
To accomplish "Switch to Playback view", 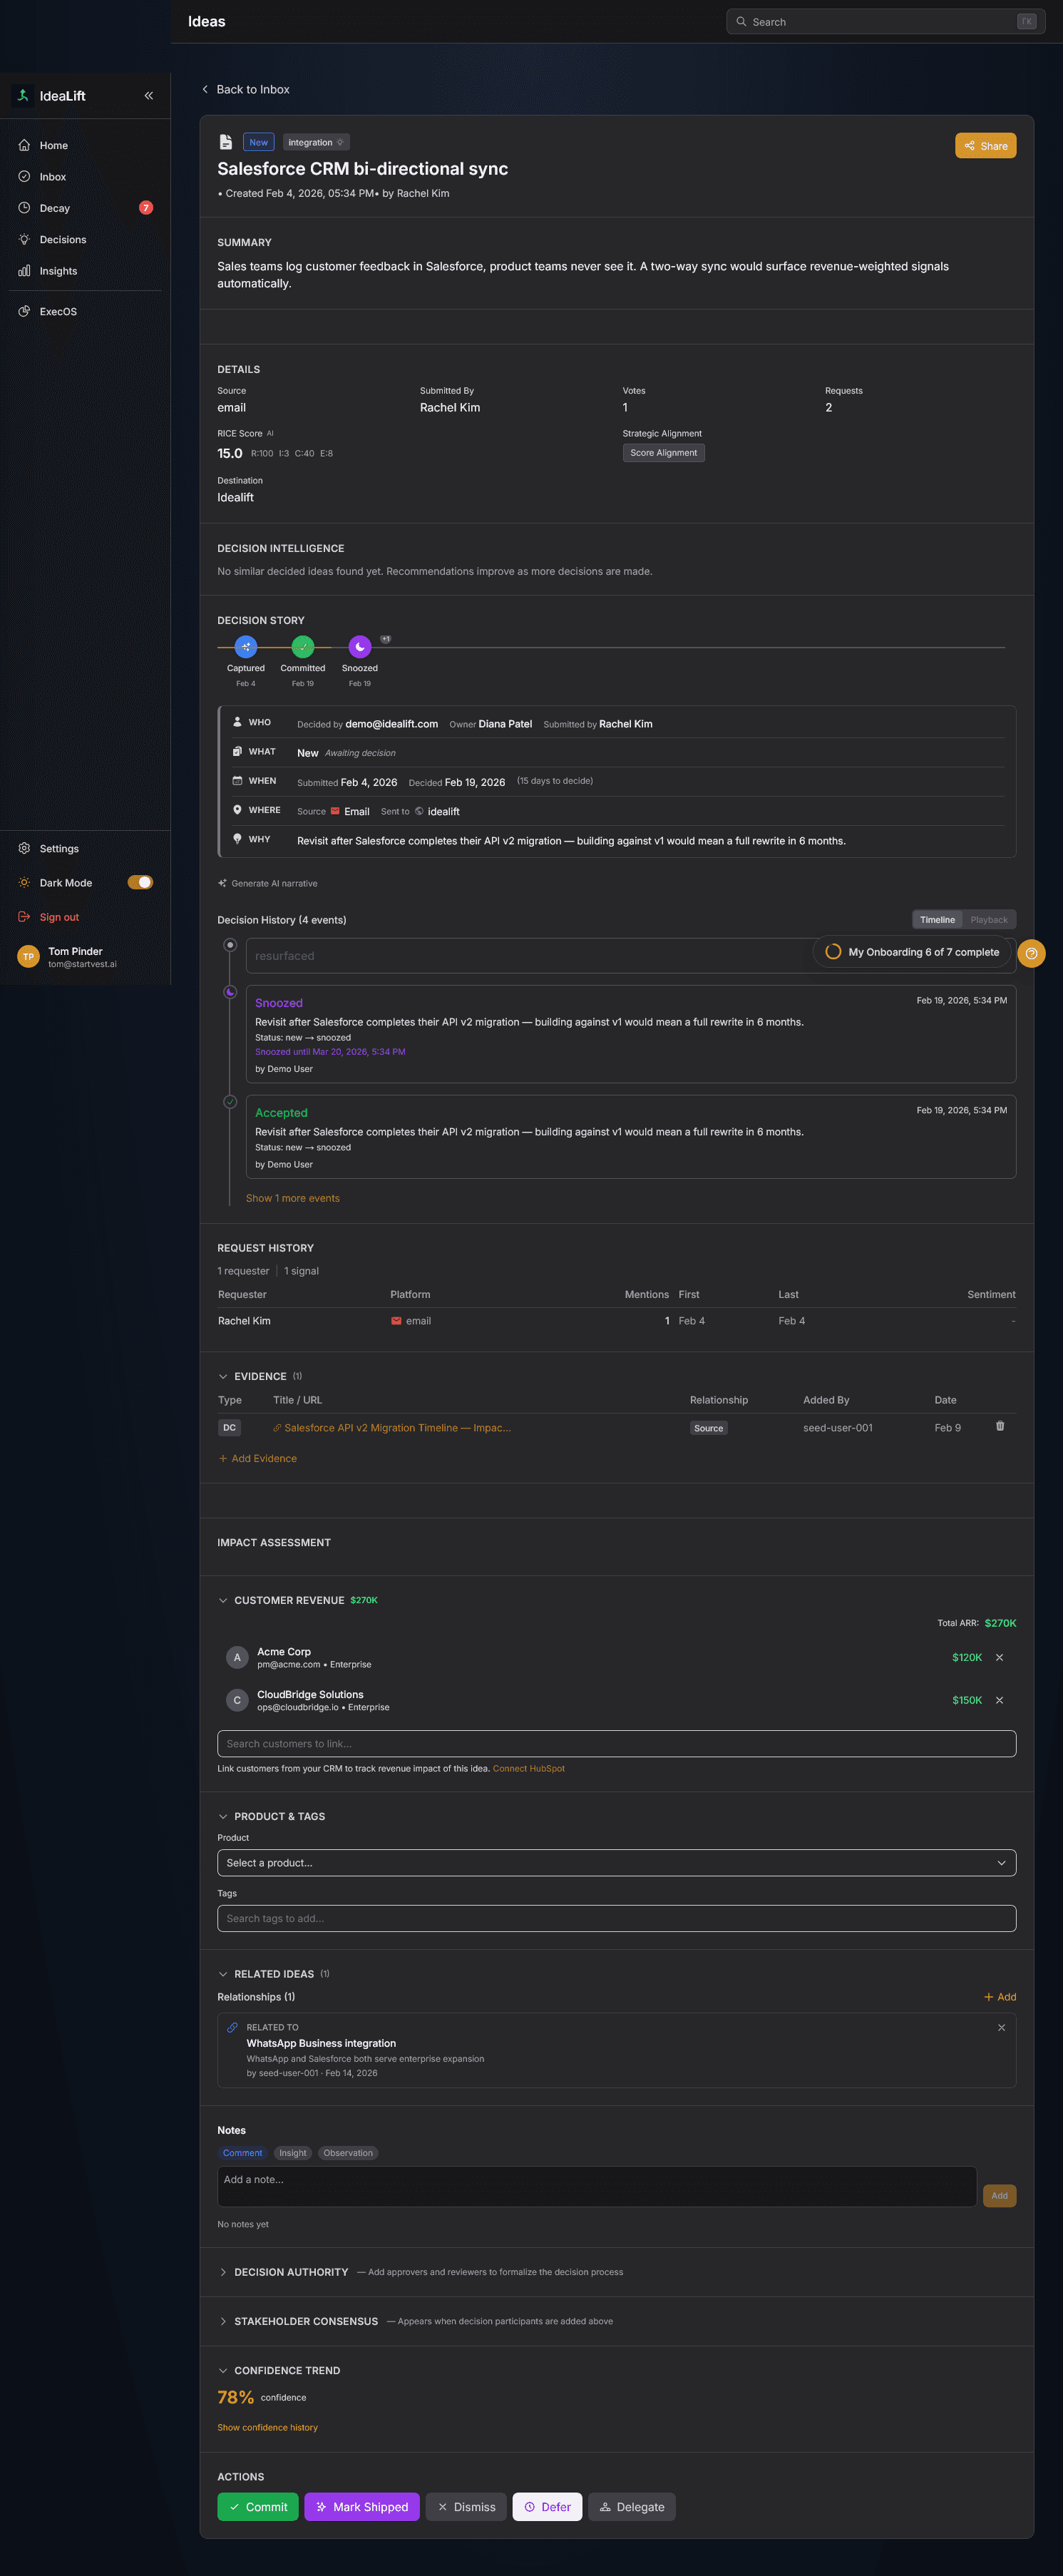I will coord(989,920).
